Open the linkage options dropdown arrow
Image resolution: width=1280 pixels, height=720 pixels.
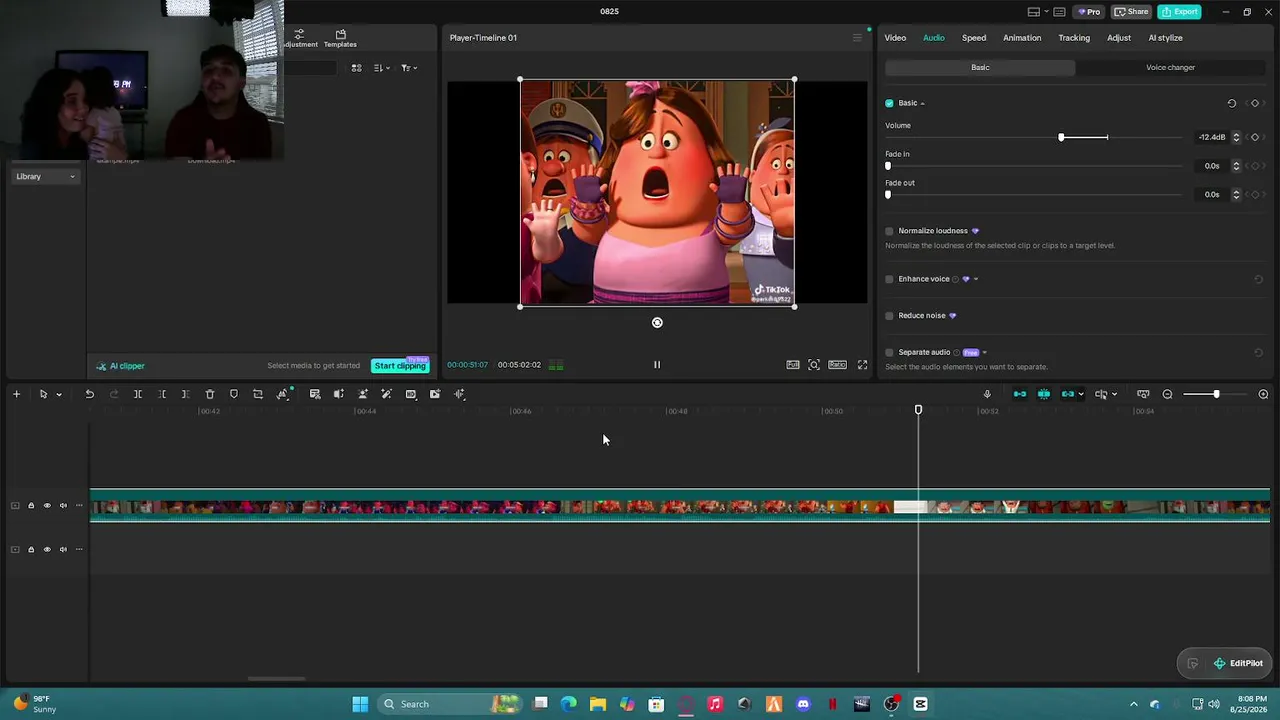point(1081,394)
